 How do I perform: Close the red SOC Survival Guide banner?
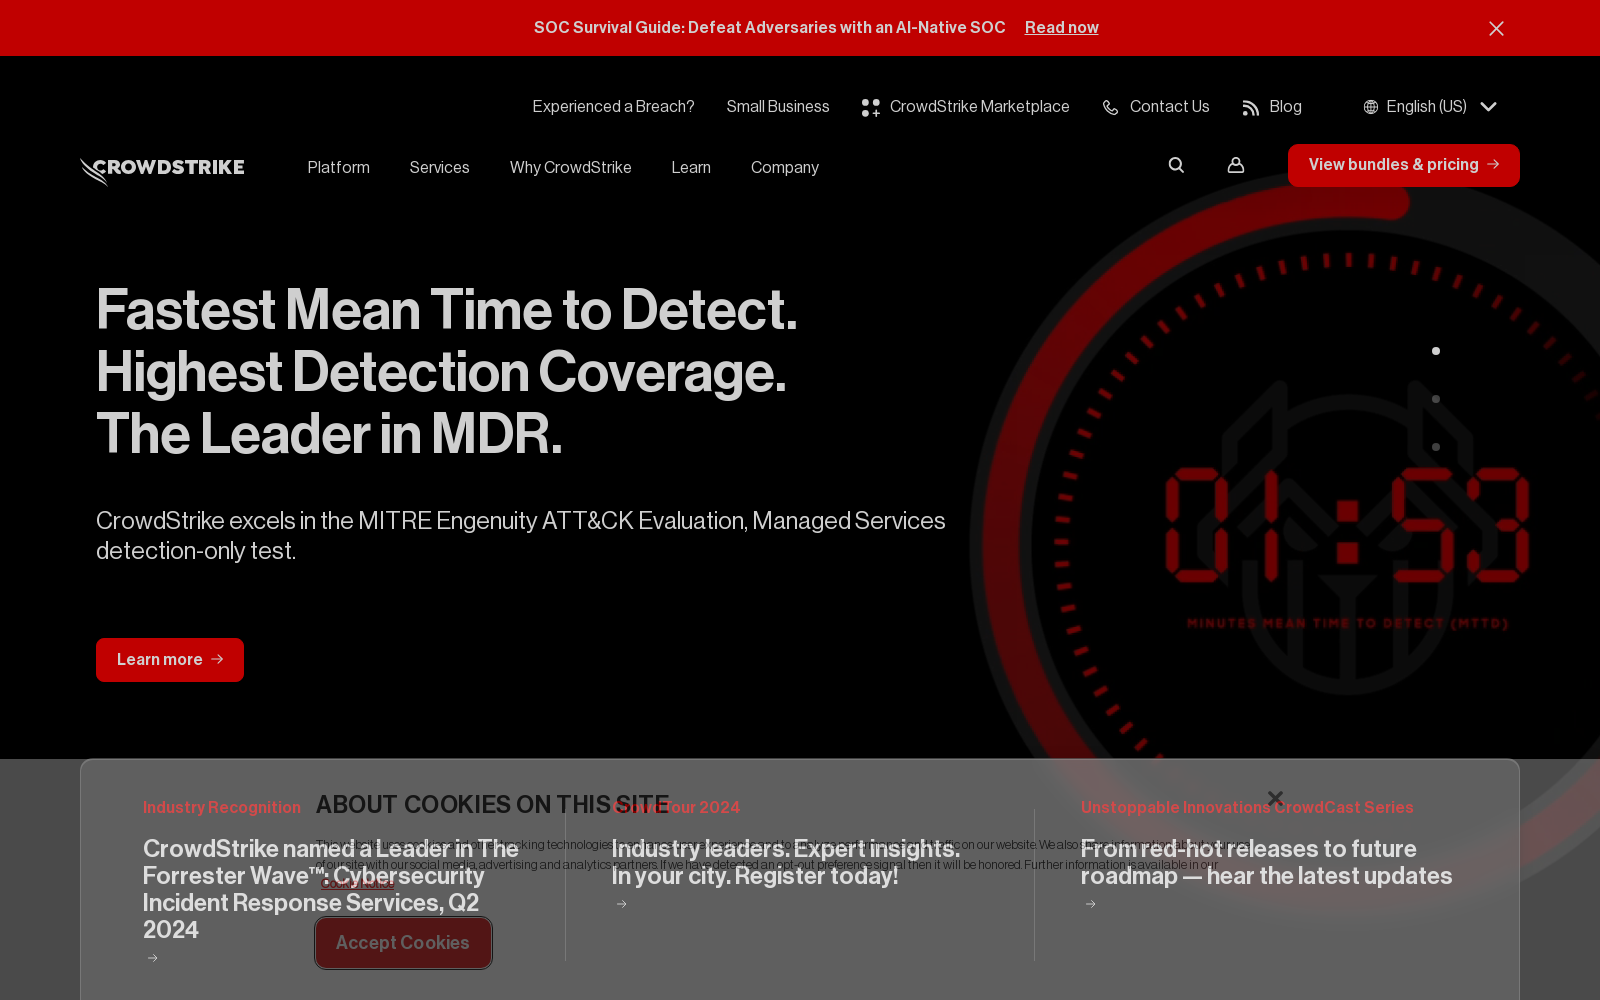[x=1496, y=28]
